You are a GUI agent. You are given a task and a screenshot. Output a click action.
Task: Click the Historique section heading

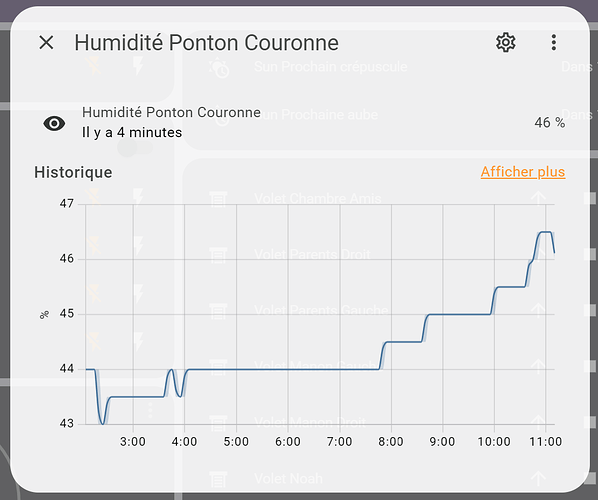tap(73, 172)
